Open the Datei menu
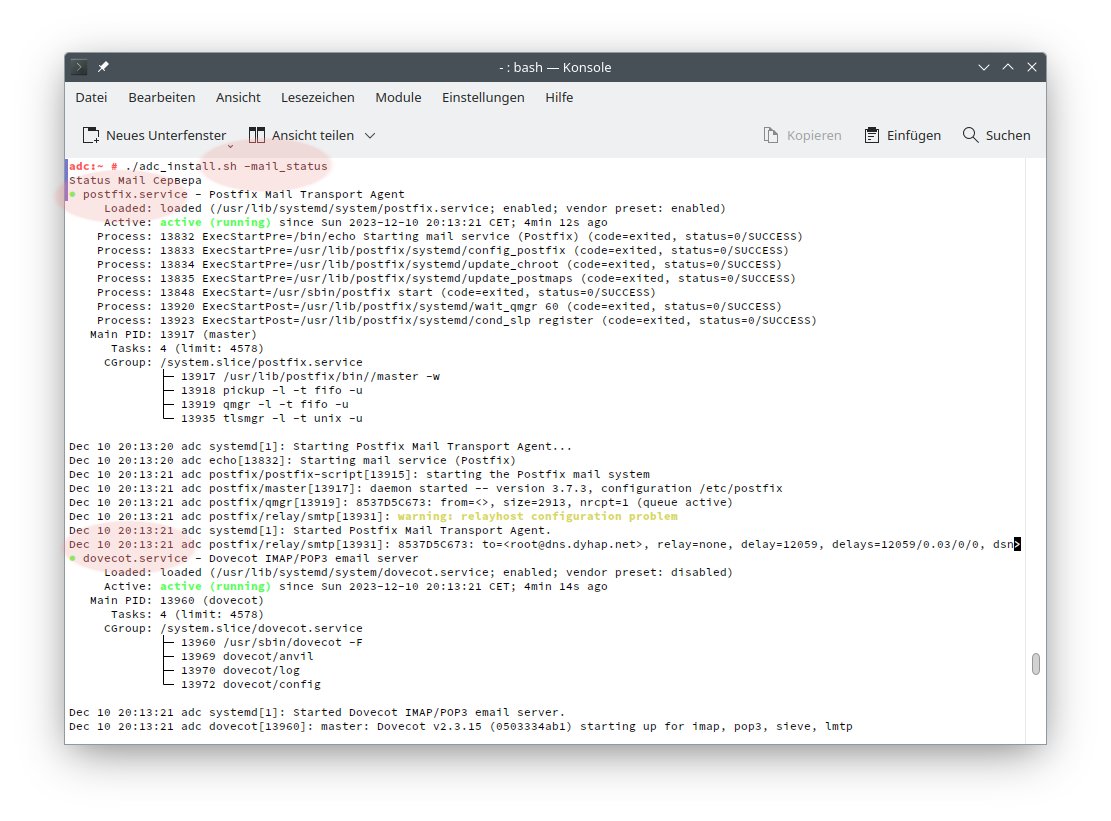This screenshot has width=1111, height=821. 91,97
